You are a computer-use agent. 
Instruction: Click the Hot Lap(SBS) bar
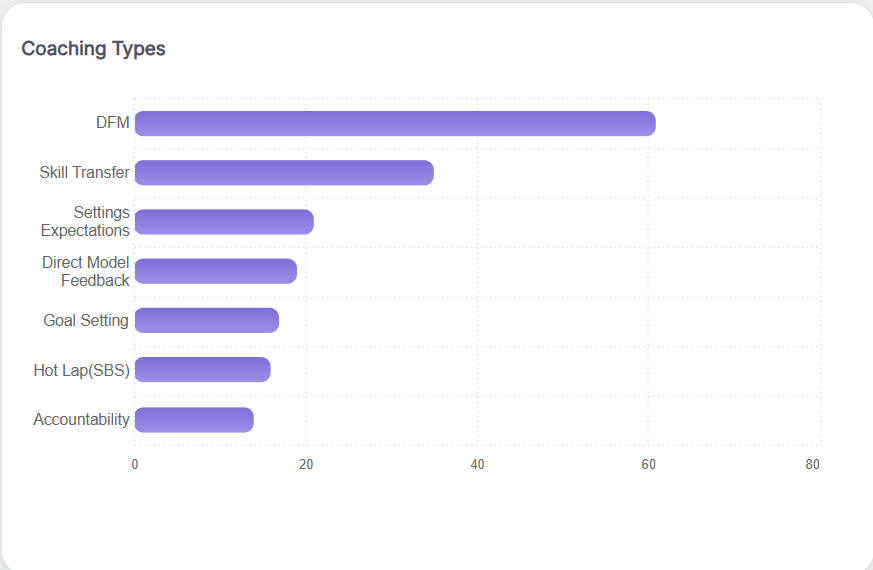(x=203, y=370)
